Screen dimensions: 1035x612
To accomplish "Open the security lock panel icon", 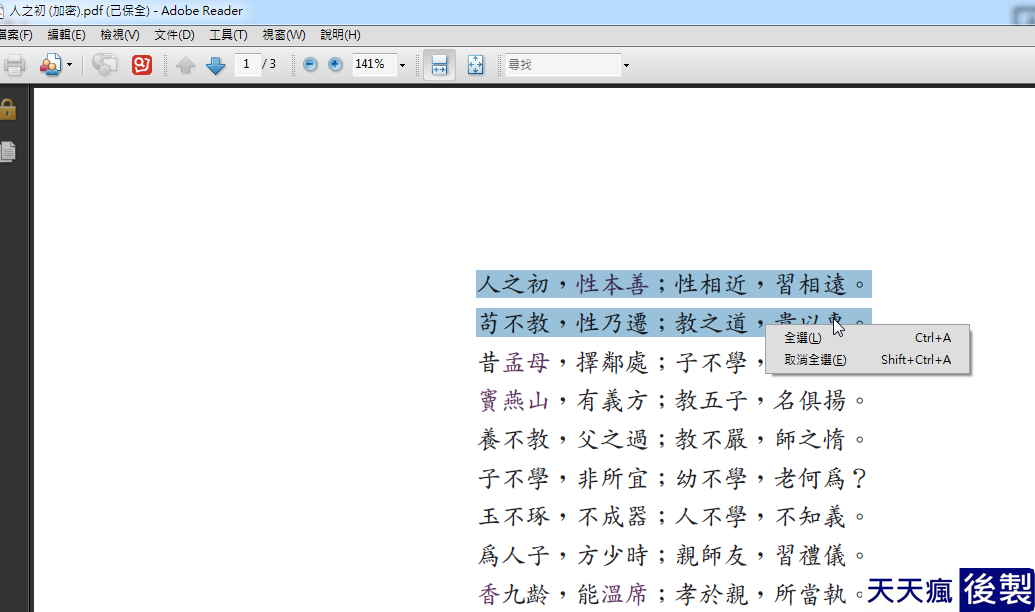I will (7, 109).
